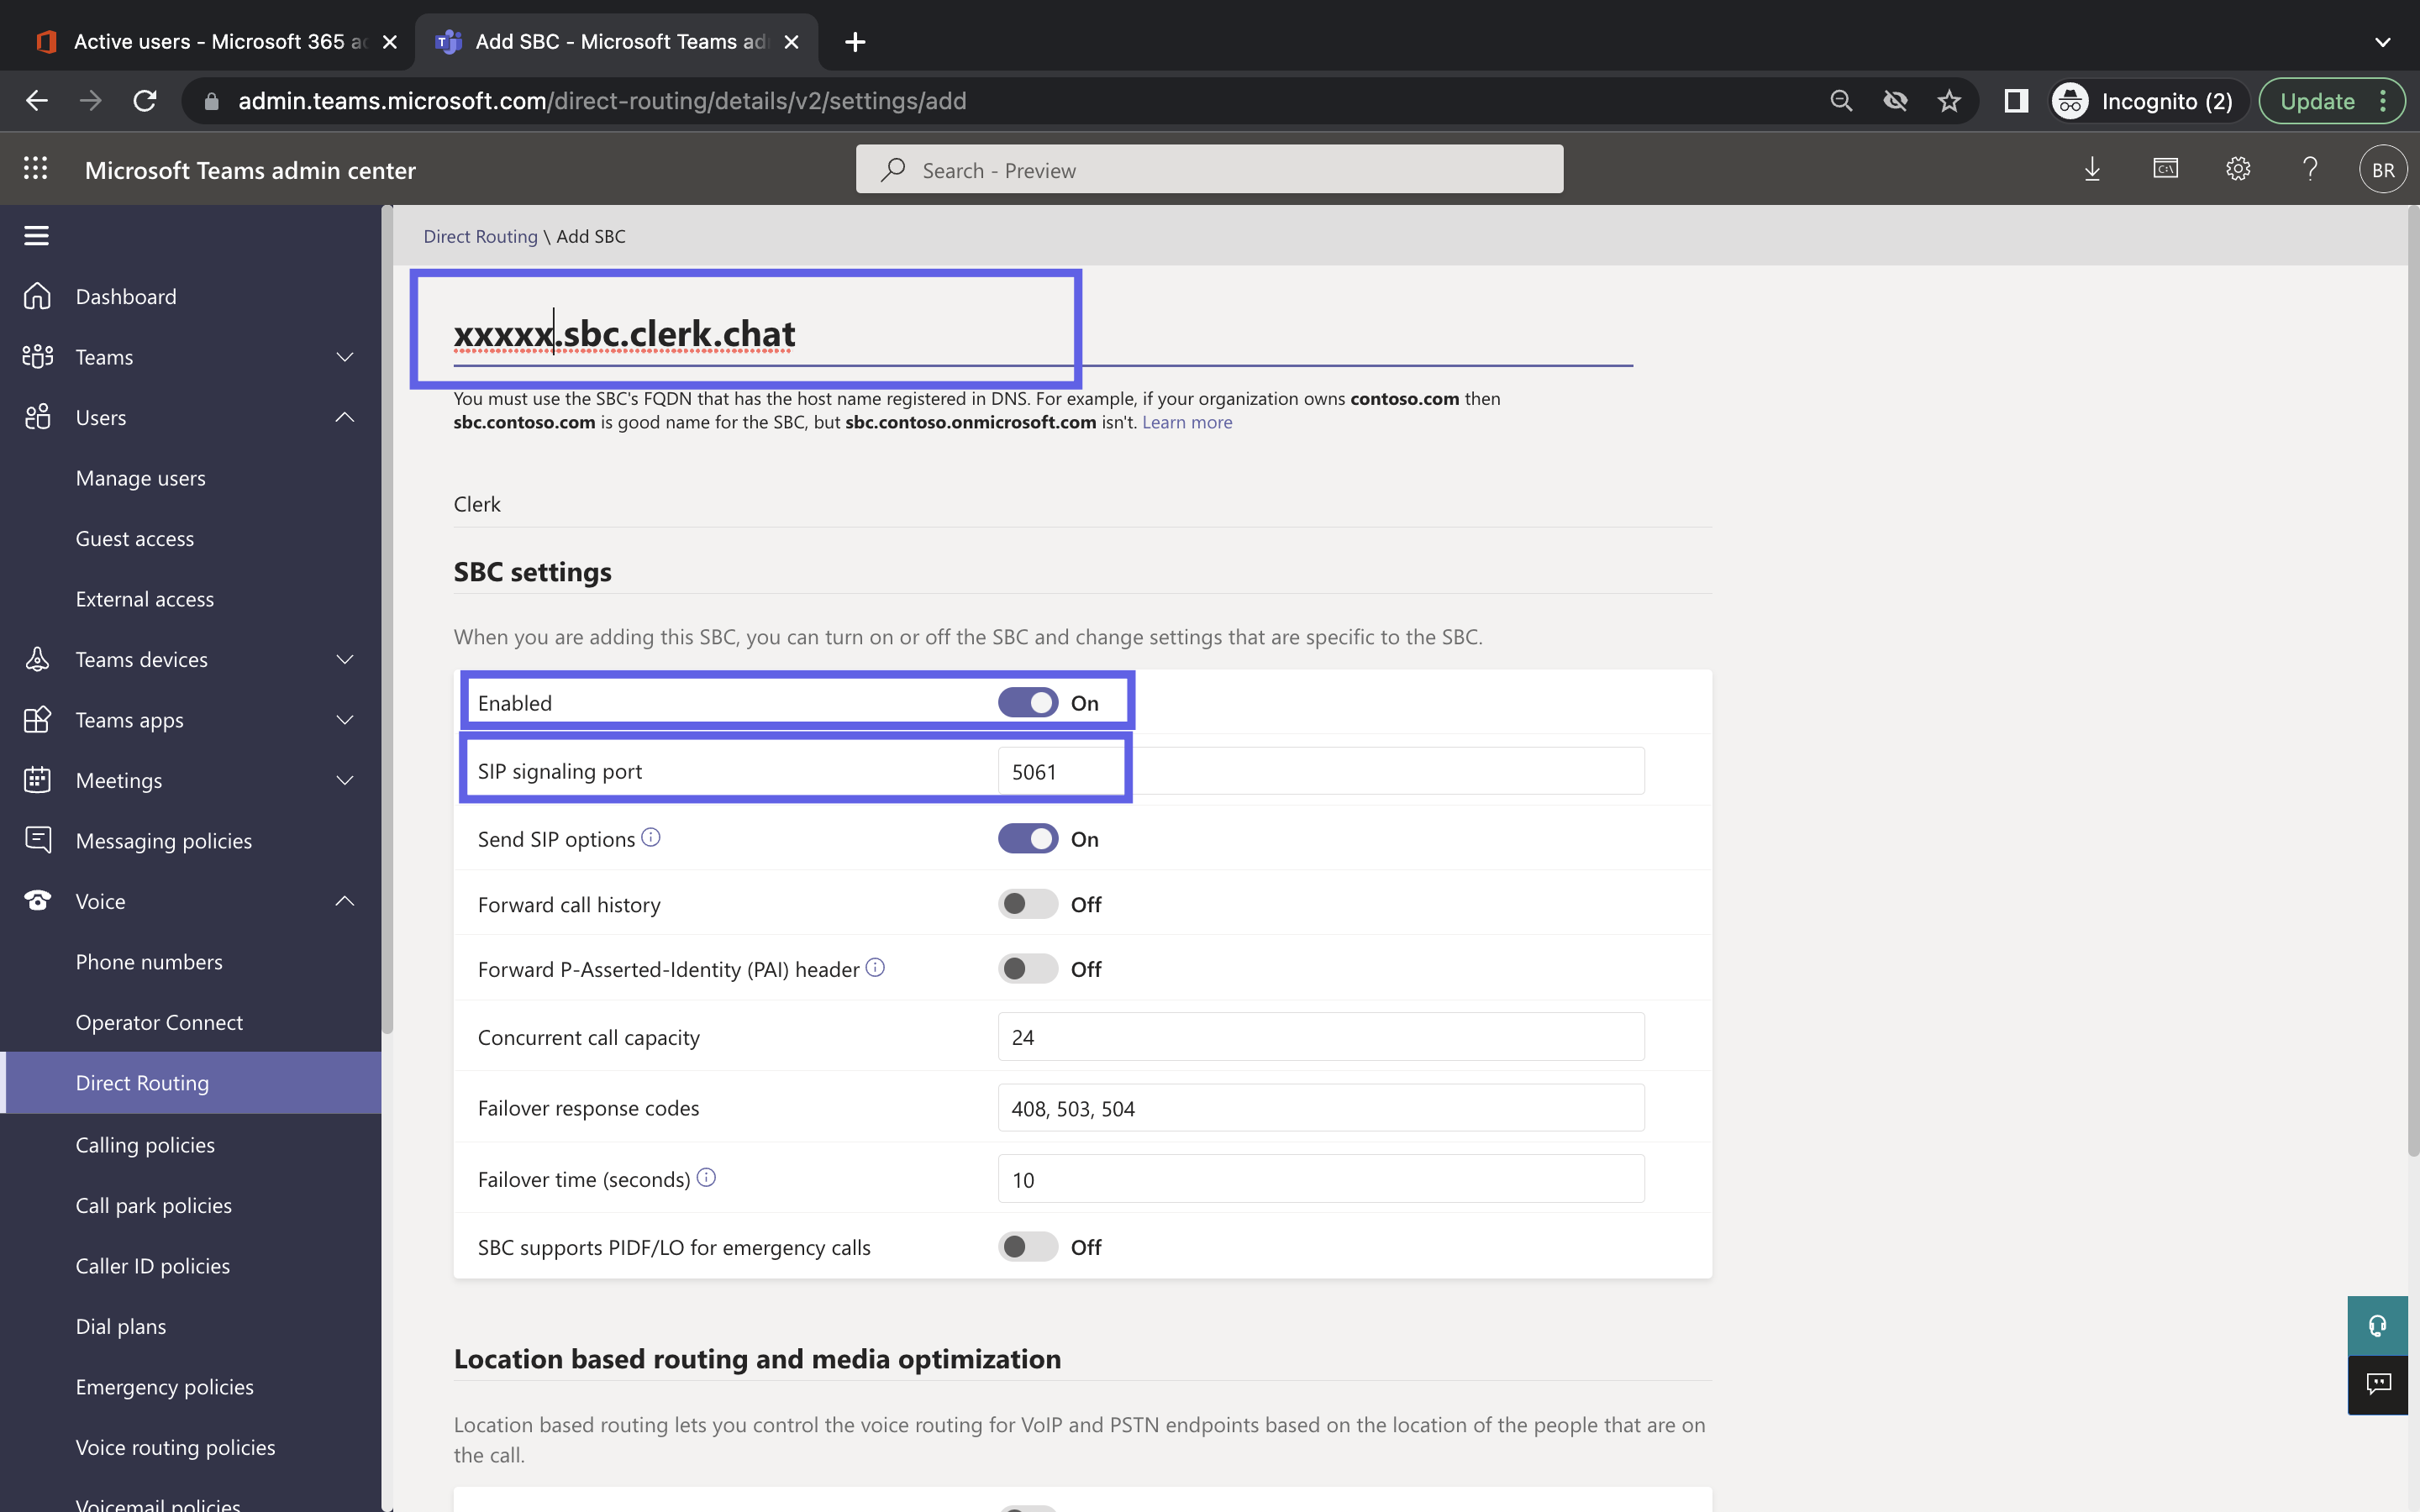Expand the Meetings chevron
The image size is (2420, 1512).
(x=345, y=780)
